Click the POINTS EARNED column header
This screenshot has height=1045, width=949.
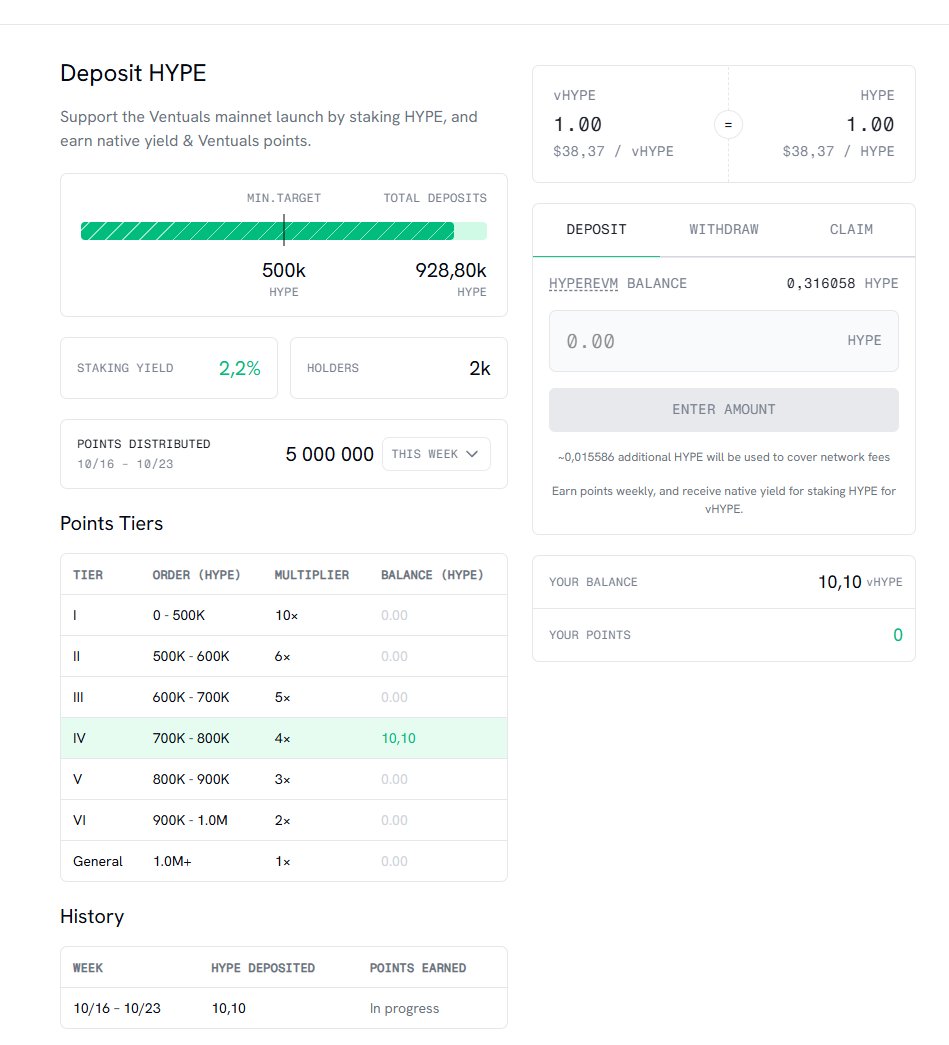coord(418,968)
